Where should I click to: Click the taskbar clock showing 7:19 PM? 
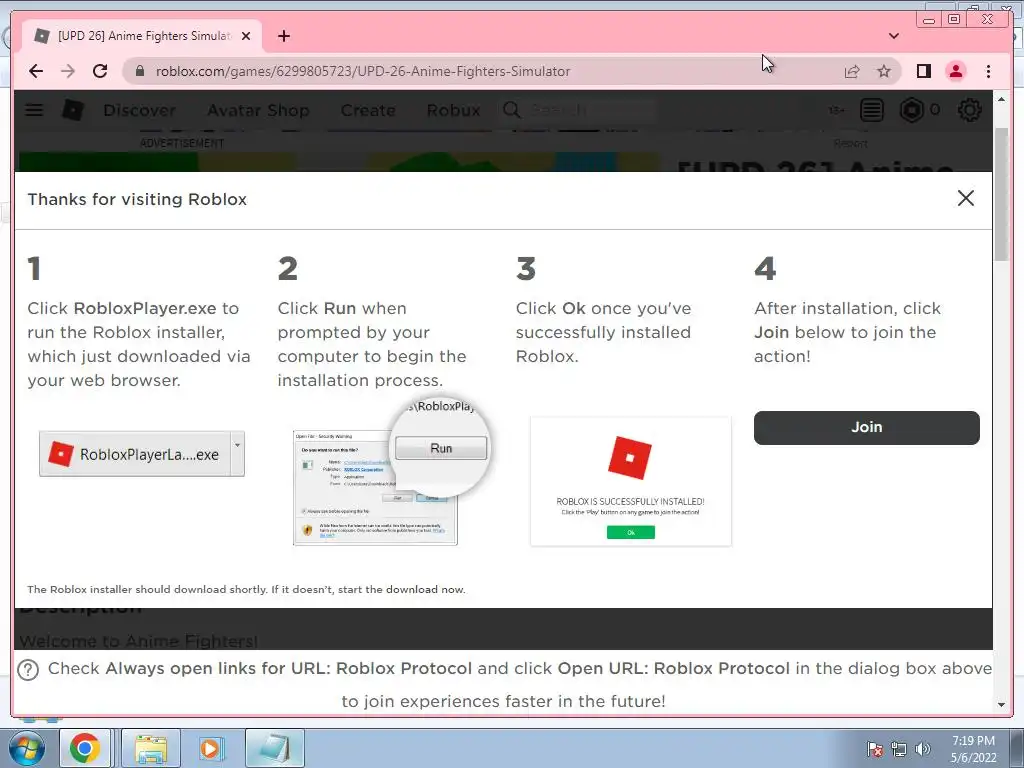coord(973,749)
